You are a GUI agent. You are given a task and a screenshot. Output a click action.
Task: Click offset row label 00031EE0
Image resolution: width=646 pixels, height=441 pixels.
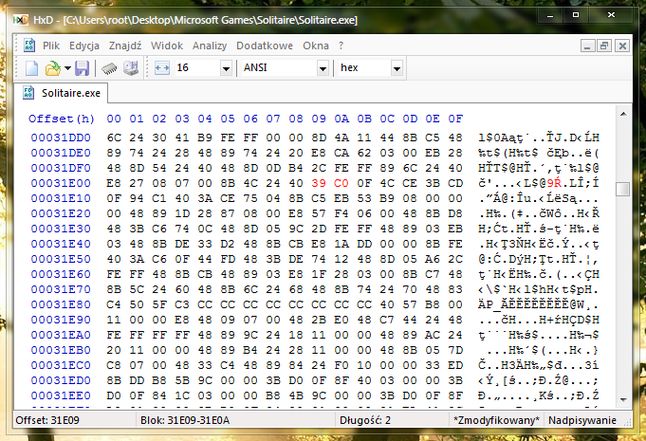(61, 396)
